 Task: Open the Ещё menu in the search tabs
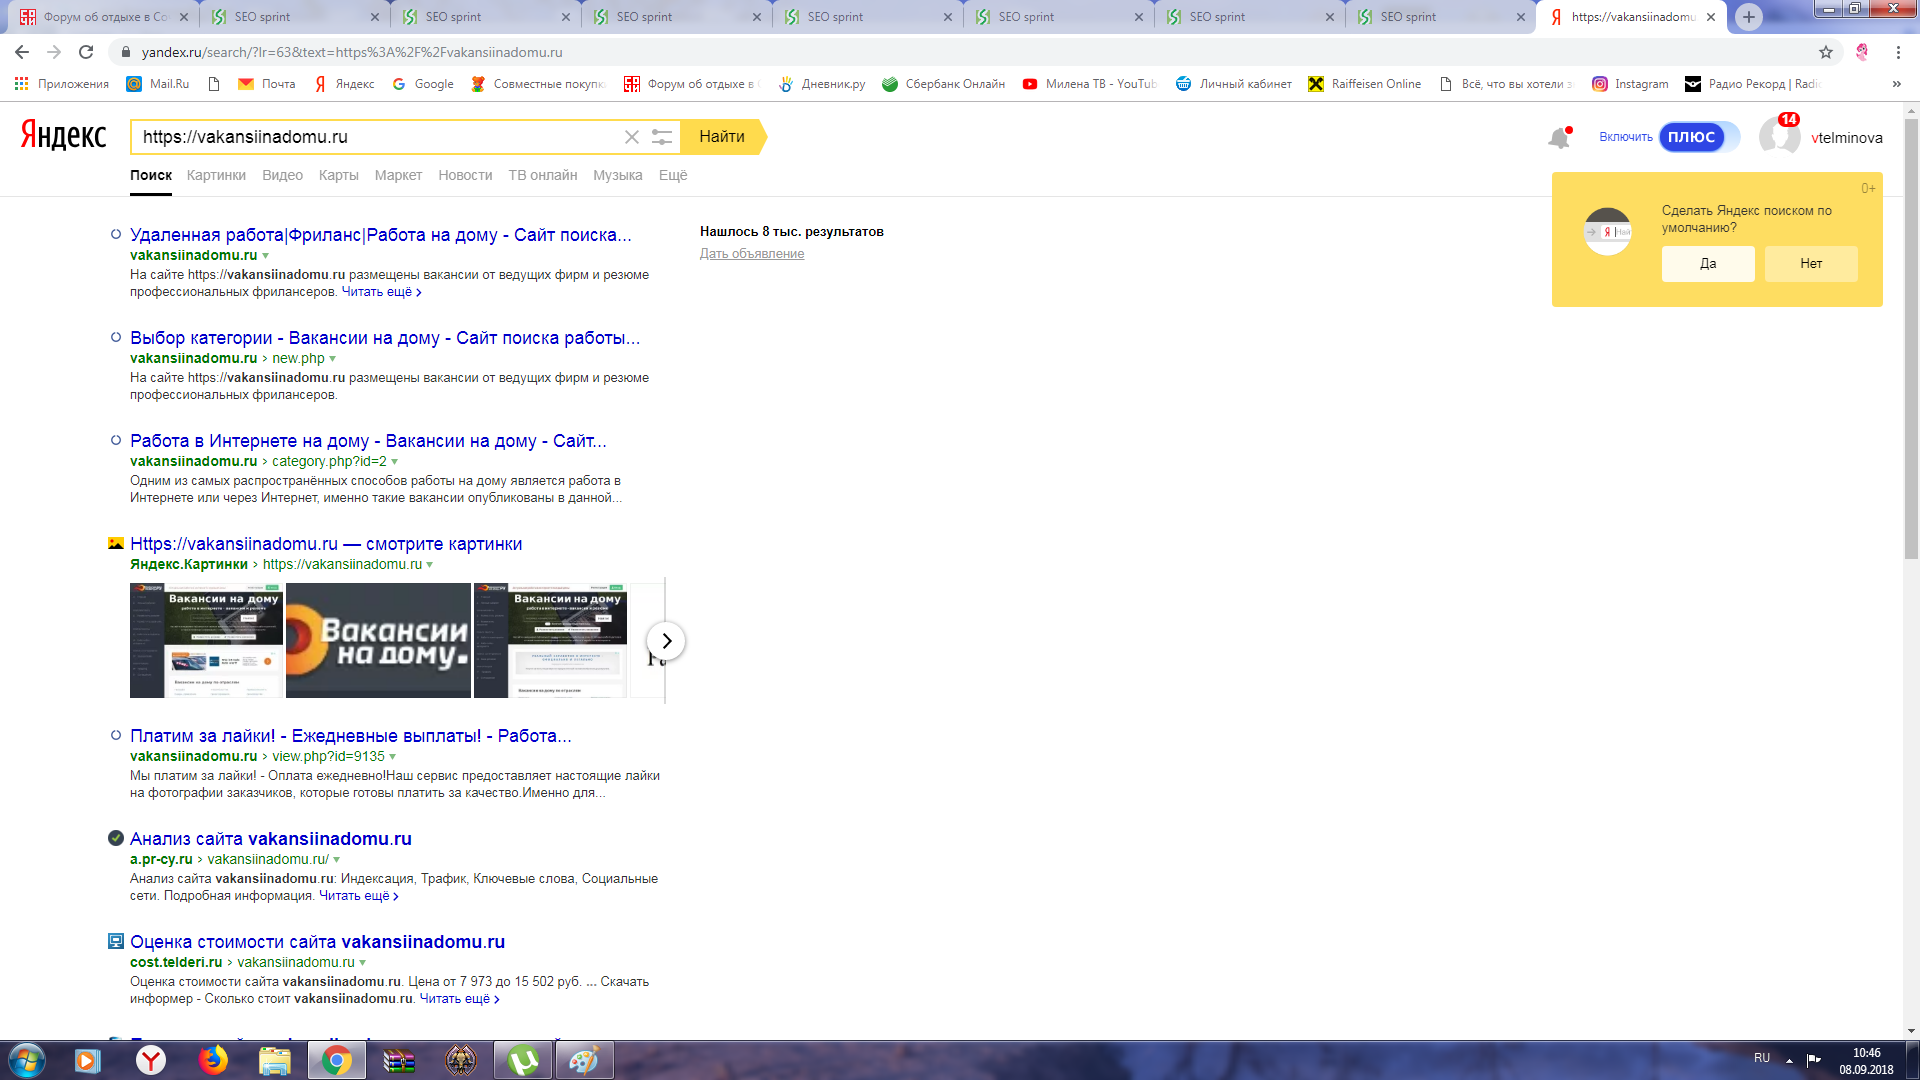click(672, 175)
